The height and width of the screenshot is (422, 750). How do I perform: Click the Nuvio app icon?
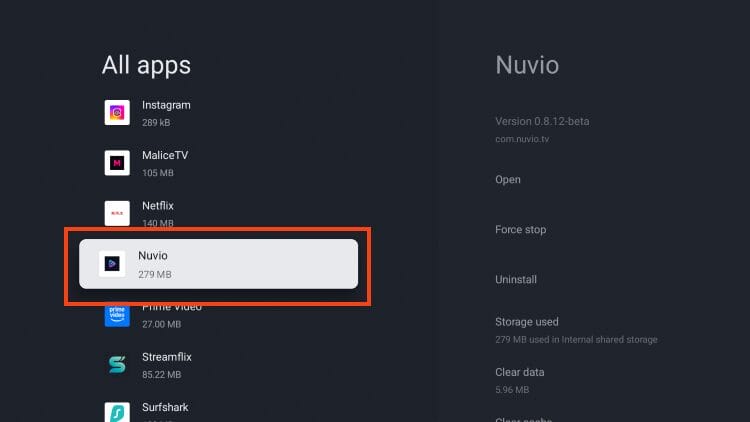pyautogui.click(x=112, y=264)
